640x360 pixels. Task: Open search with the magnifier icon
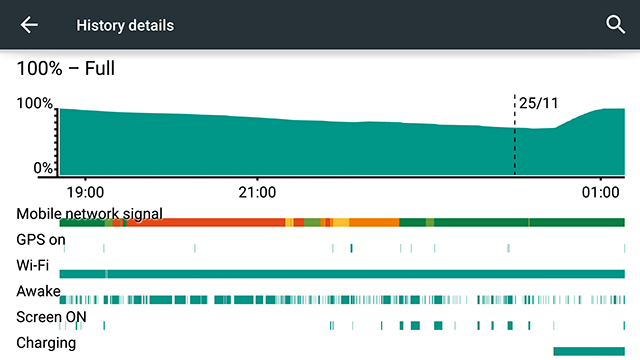point(615,25)
